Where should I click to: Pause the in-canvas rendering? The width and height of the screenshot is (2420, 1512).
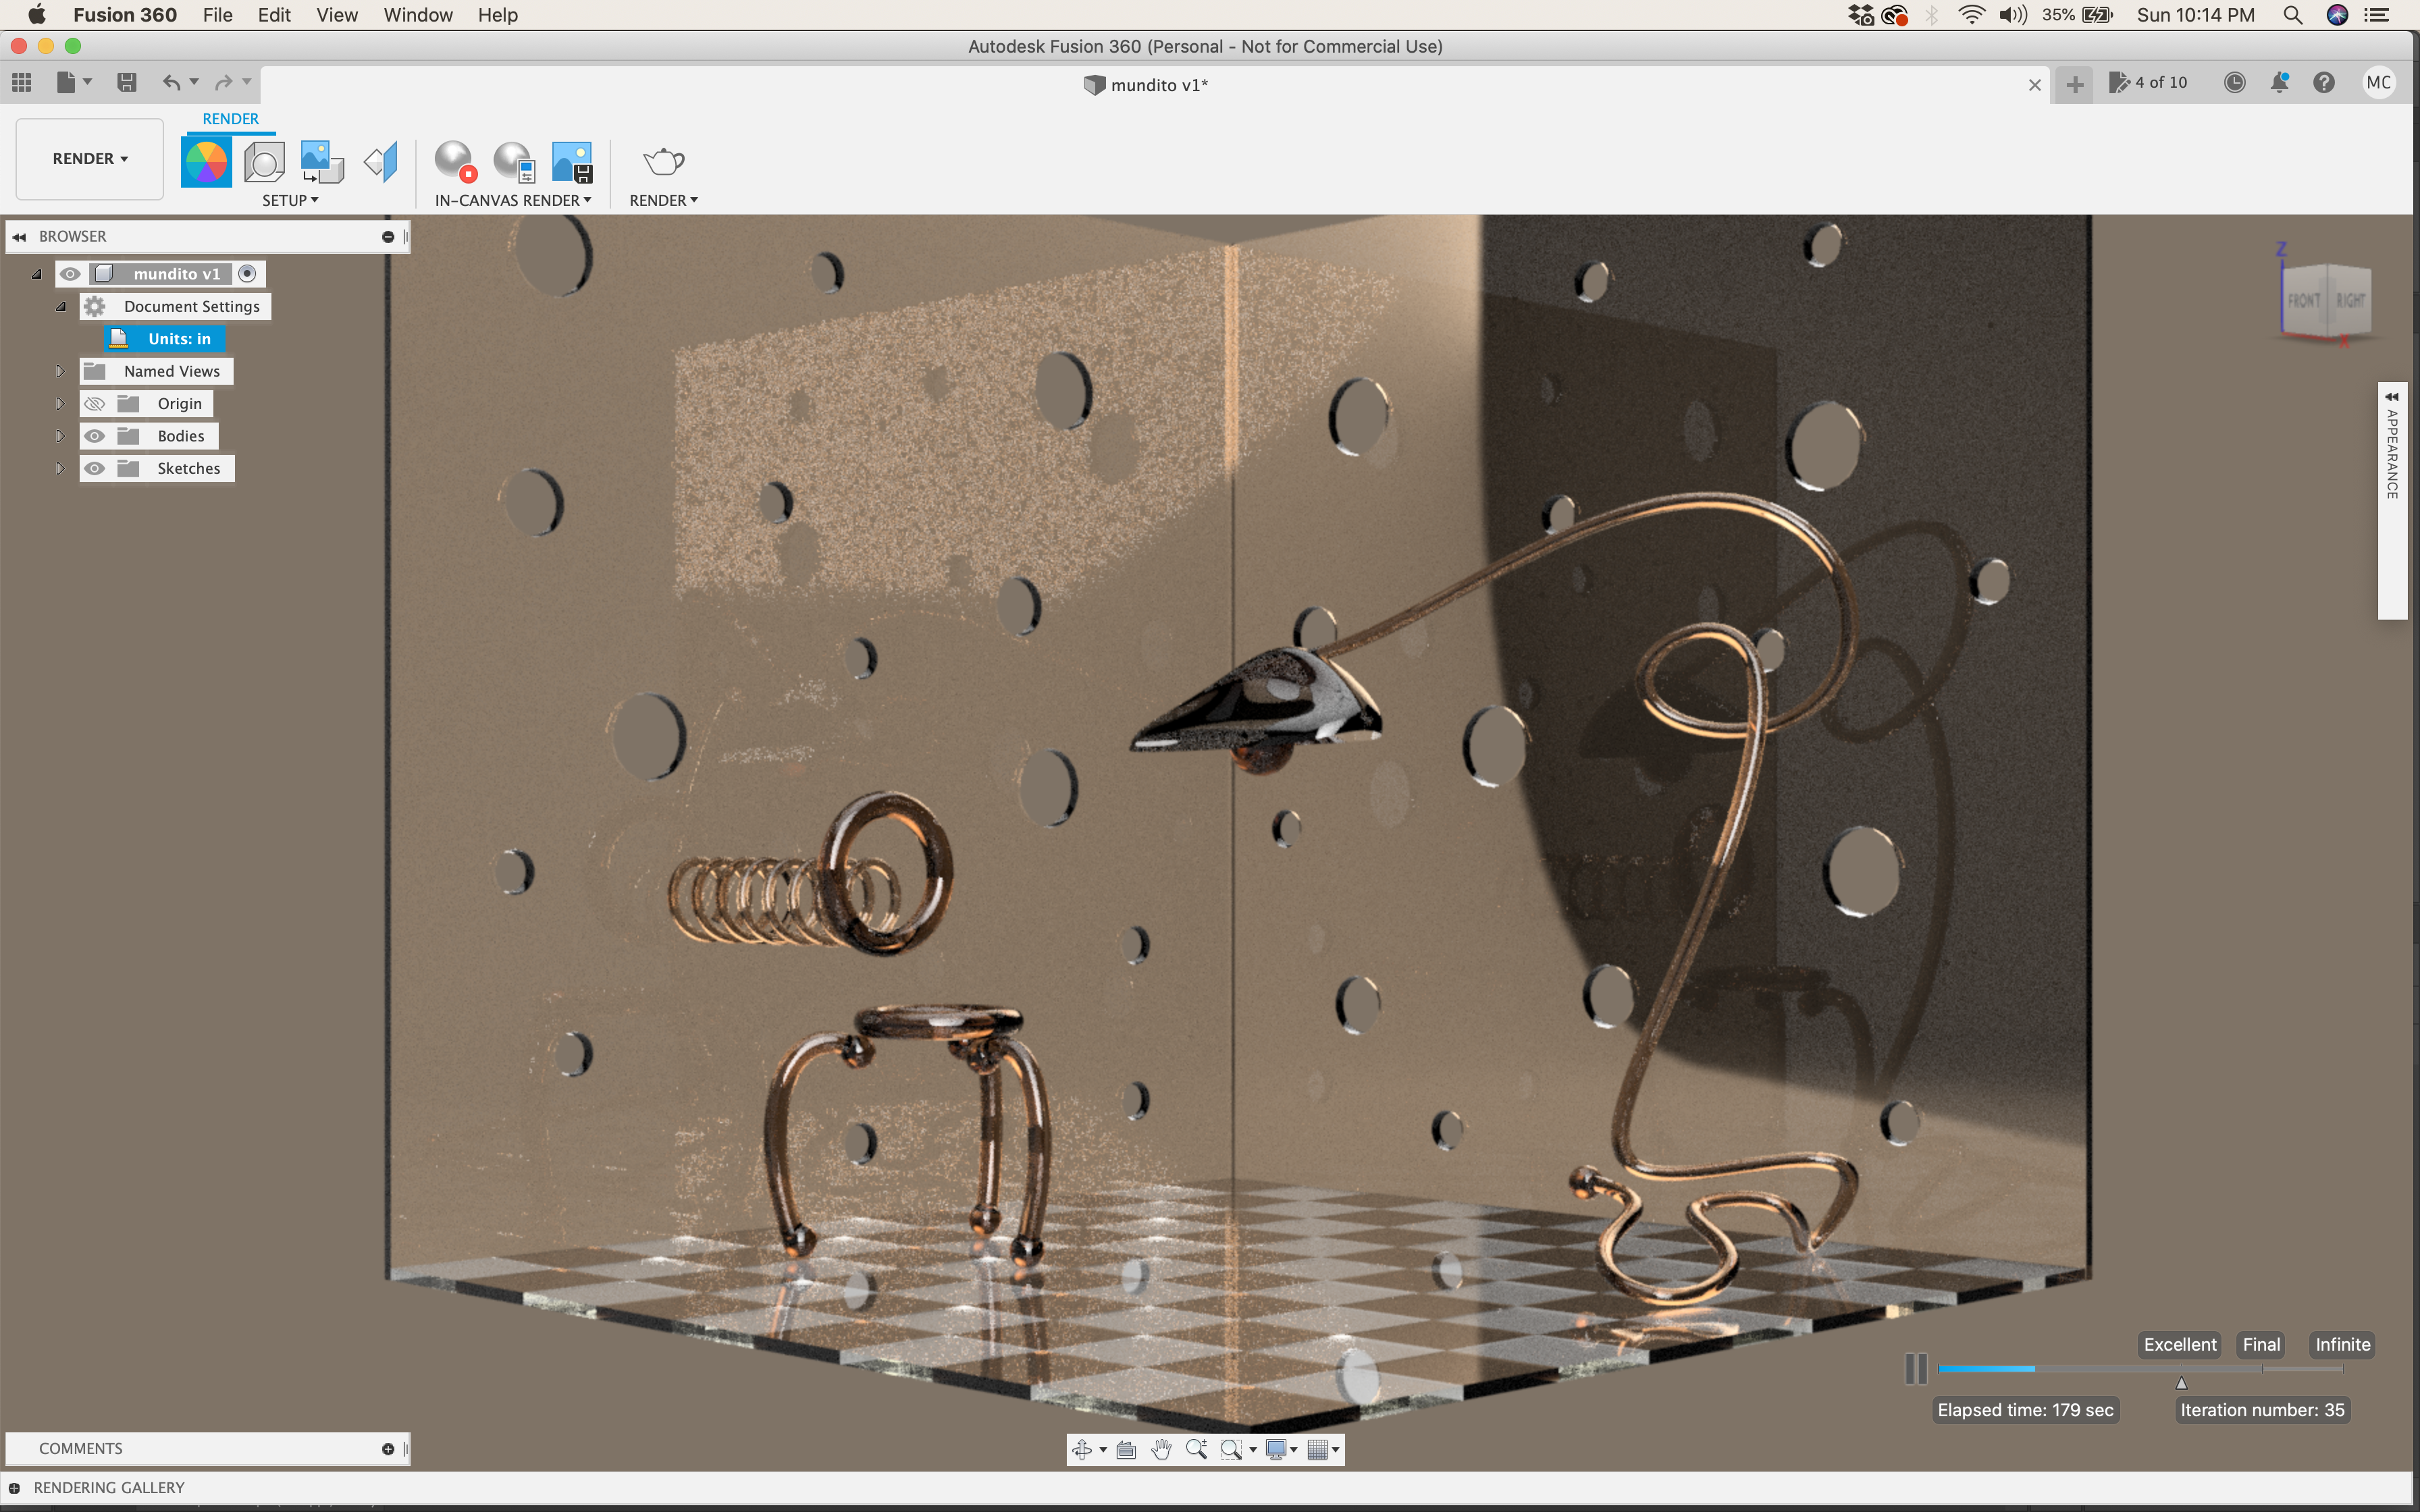(1915, 1368)
